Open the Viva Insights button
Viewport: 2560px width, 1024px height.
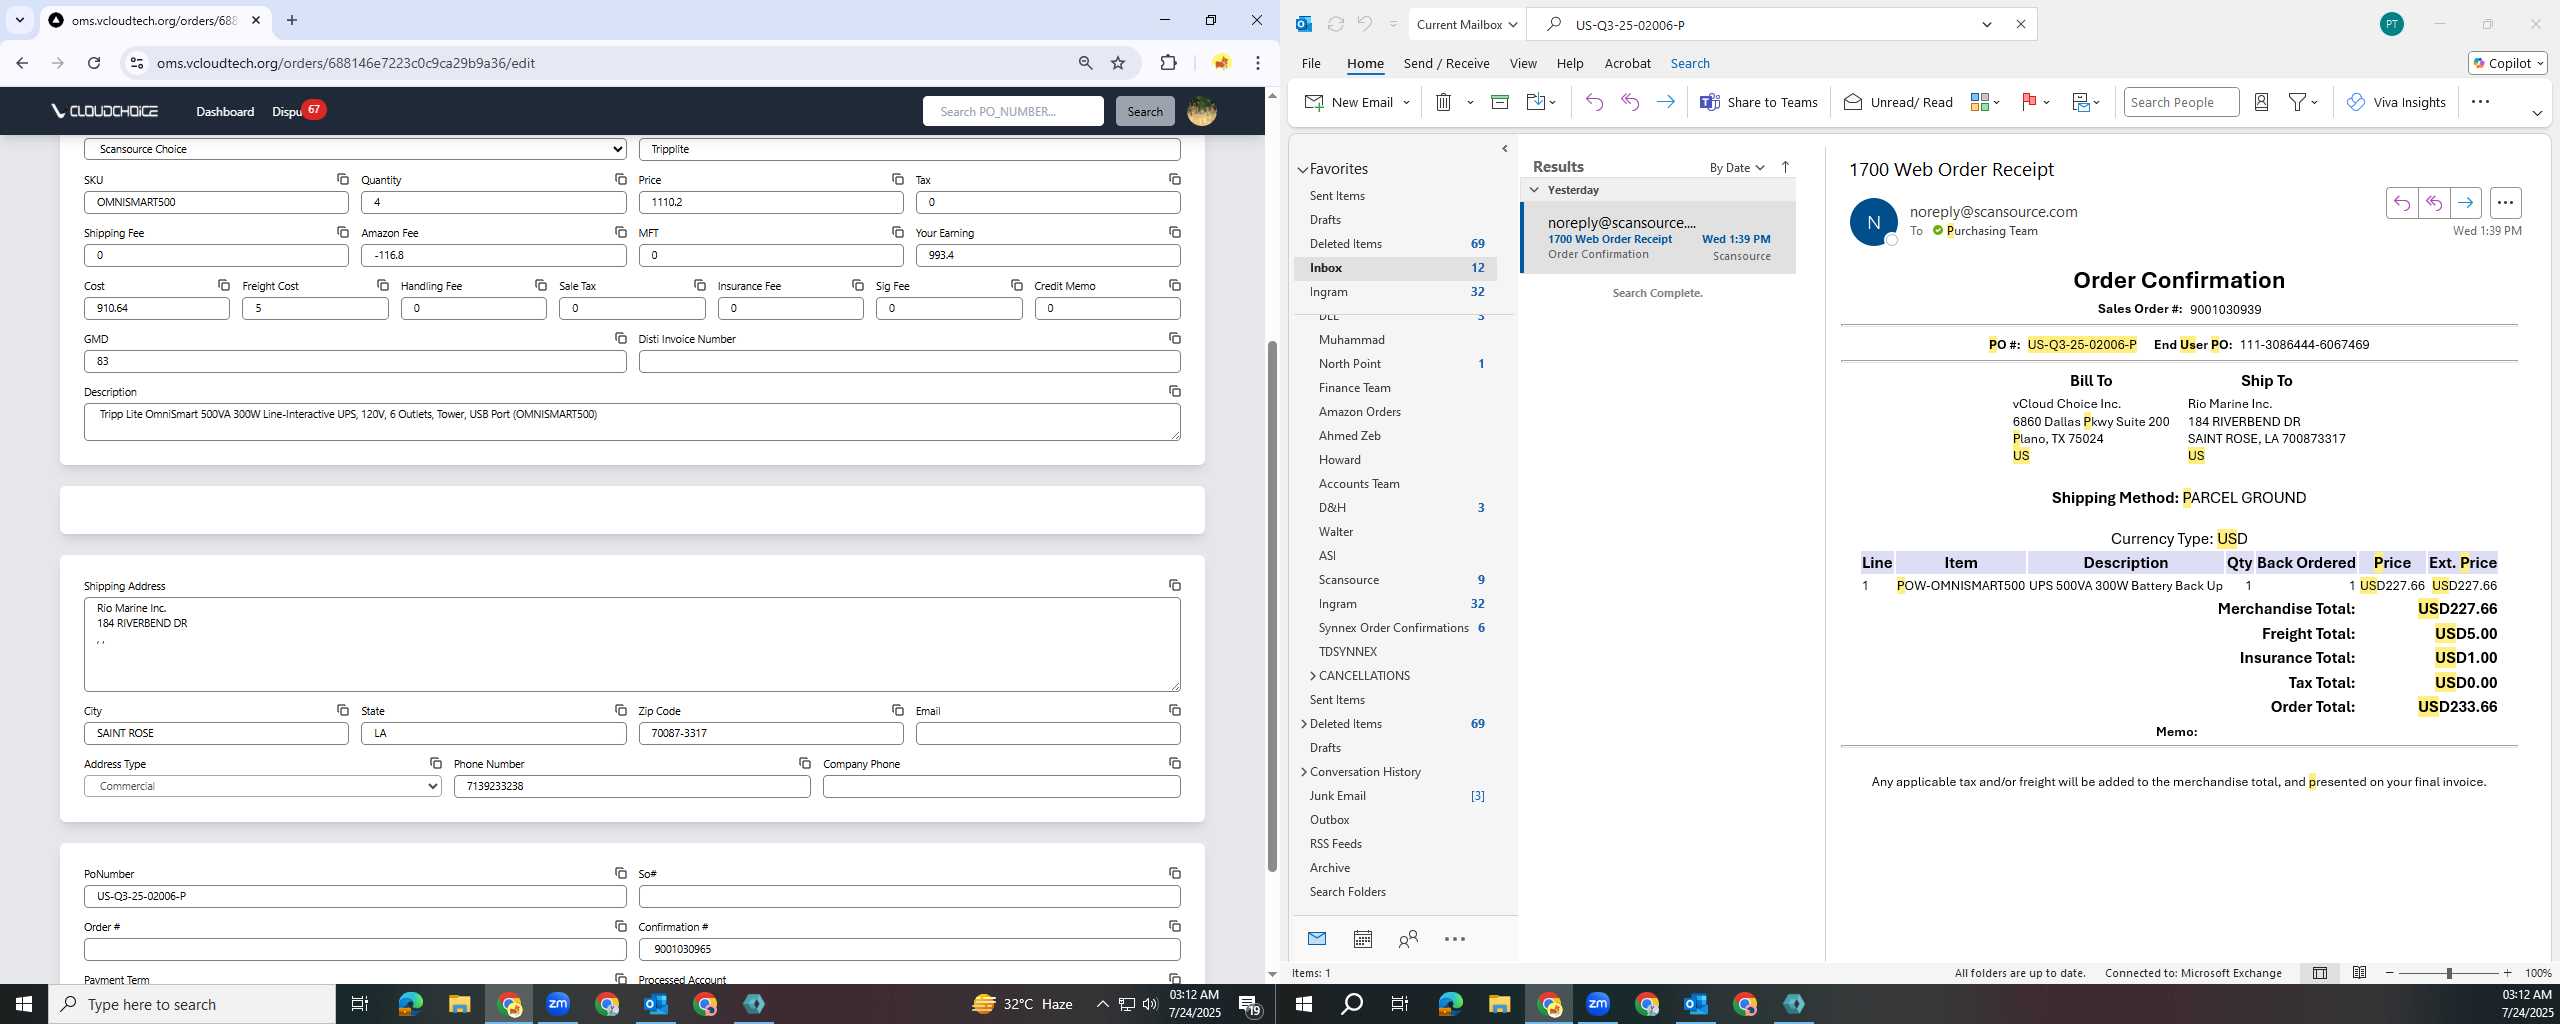click(x=2396, y=102)
